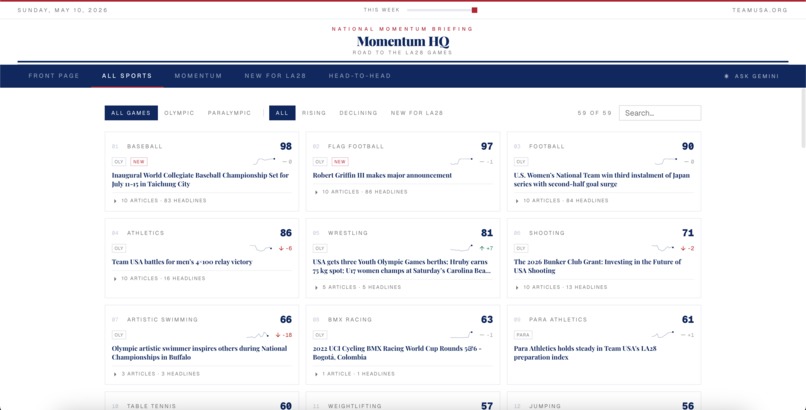
Task: Click the BMX Racing sparkline chart
Action: (x=462, y=334)
